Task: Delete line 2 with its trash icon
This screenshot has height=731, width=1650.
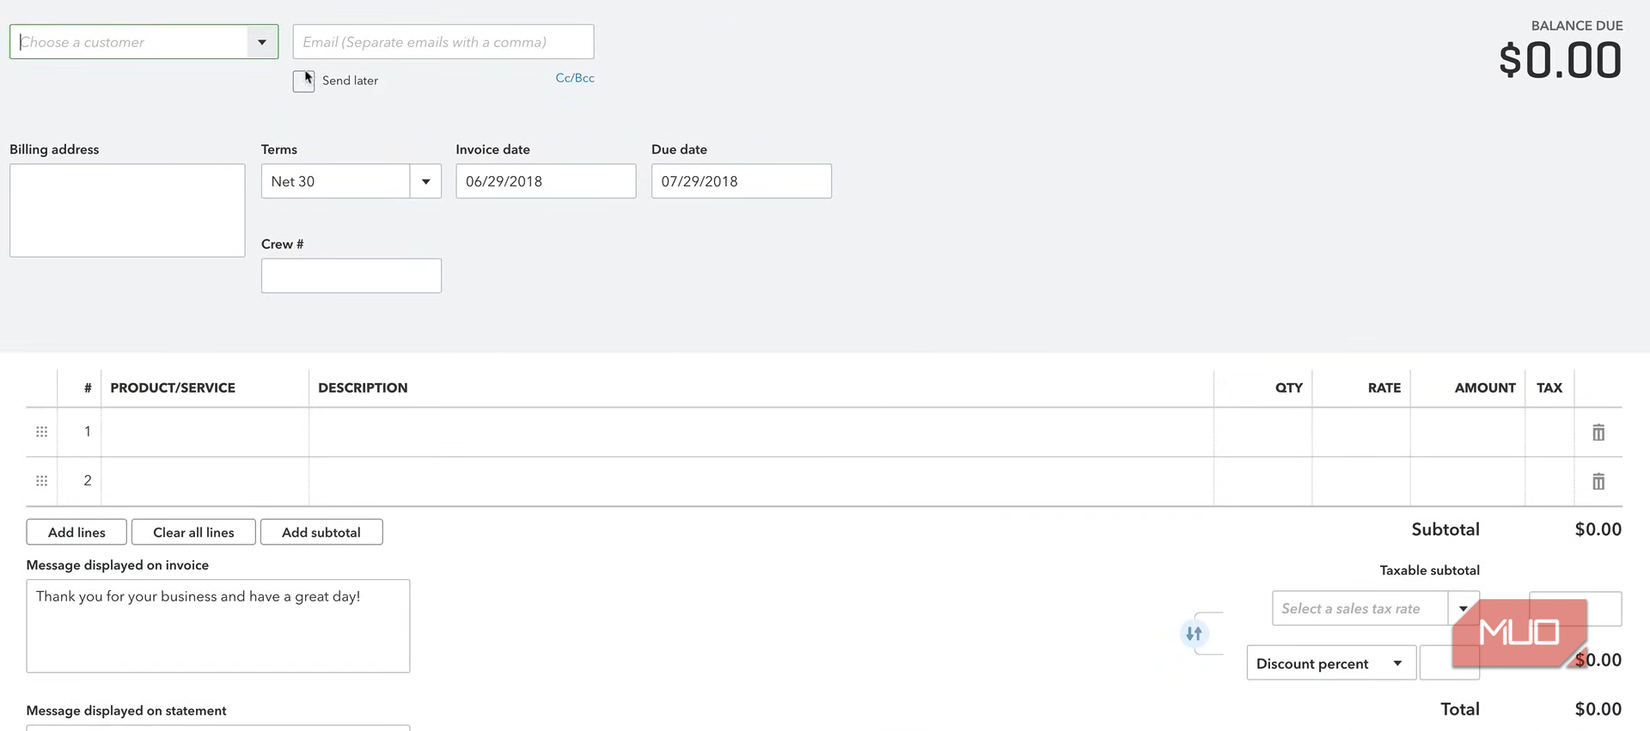Action: (x=1598, y=481)
